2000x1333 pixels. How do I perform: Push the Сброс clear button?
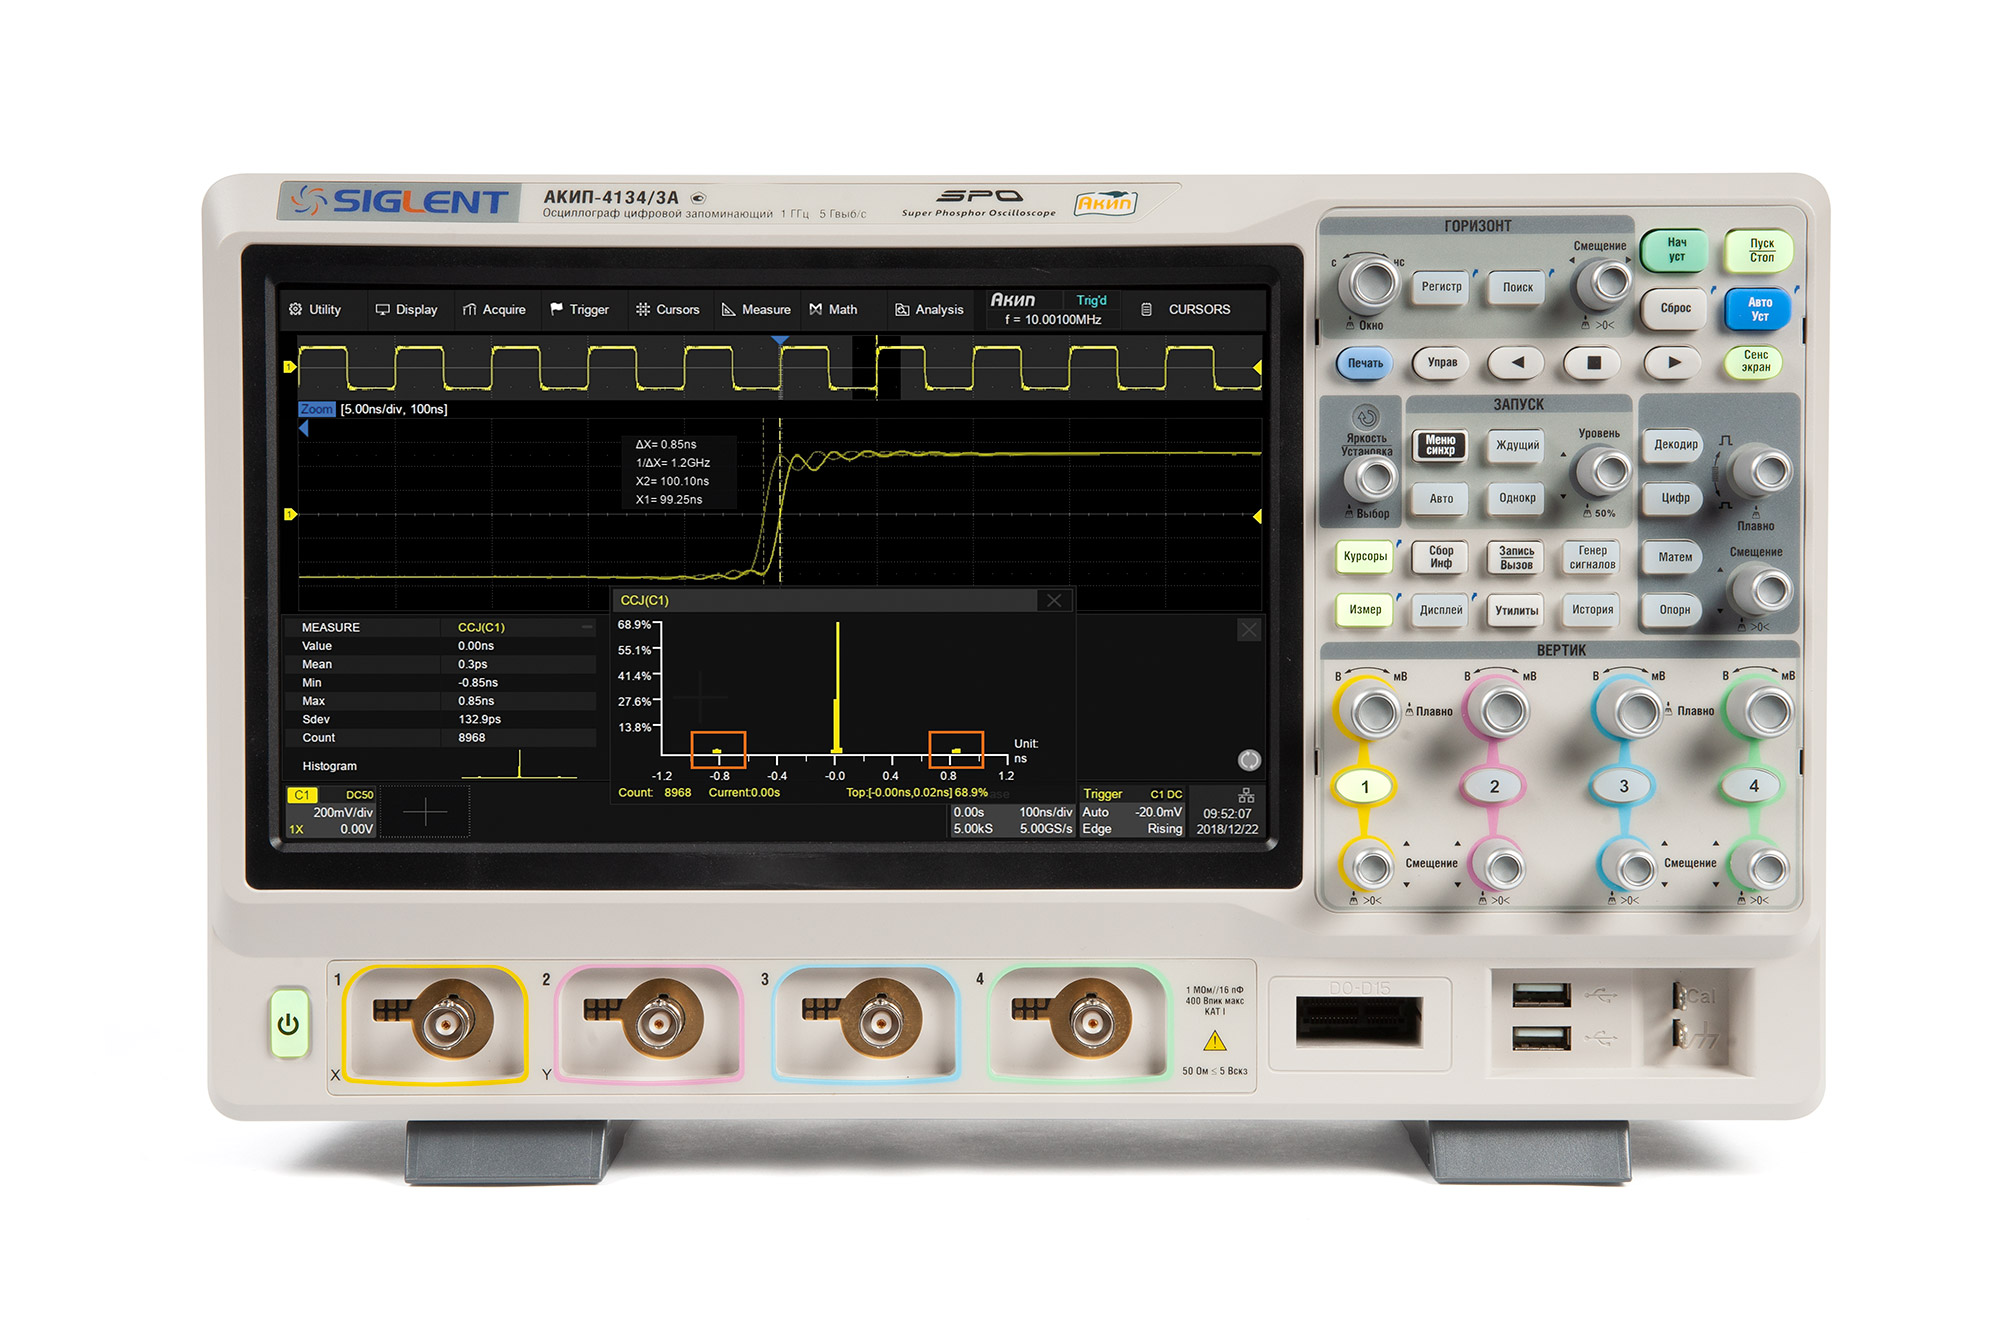point(1675,308)
